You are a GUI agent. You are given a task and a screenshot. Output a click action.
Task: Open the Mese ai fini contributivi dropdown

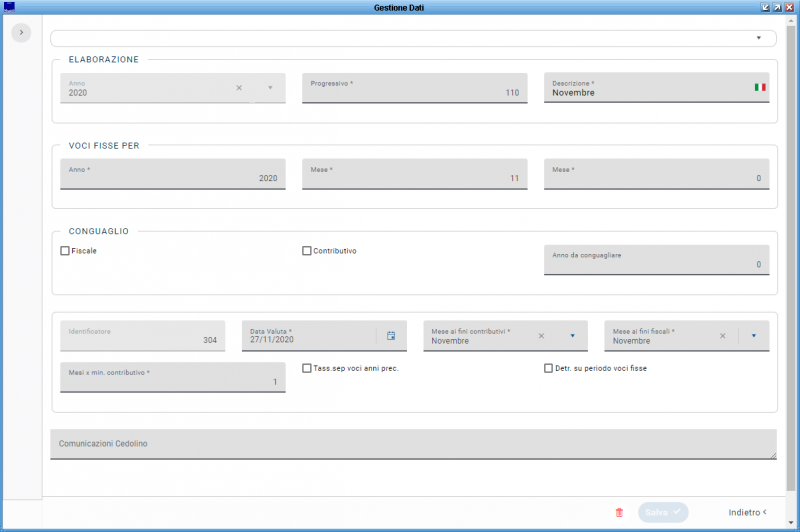point(572,336)
